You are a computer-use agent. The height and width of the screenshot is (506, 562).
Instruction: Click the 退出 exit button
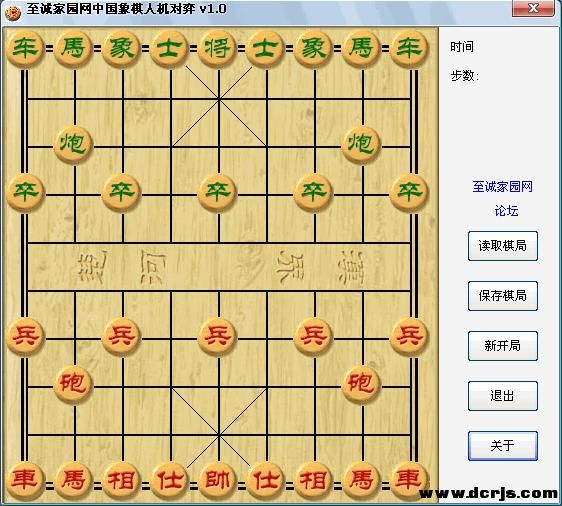pyautogui.click(x=503, y=396)
